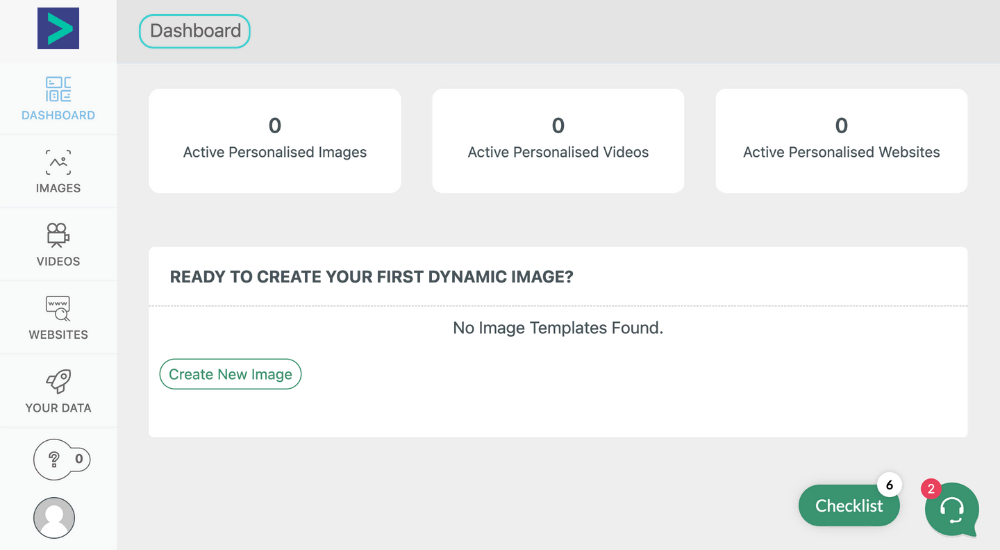Click the rocket icon for Your Data
This screenshot has height=550, width=1000.
pyautogui.click(x=58, y=381)
